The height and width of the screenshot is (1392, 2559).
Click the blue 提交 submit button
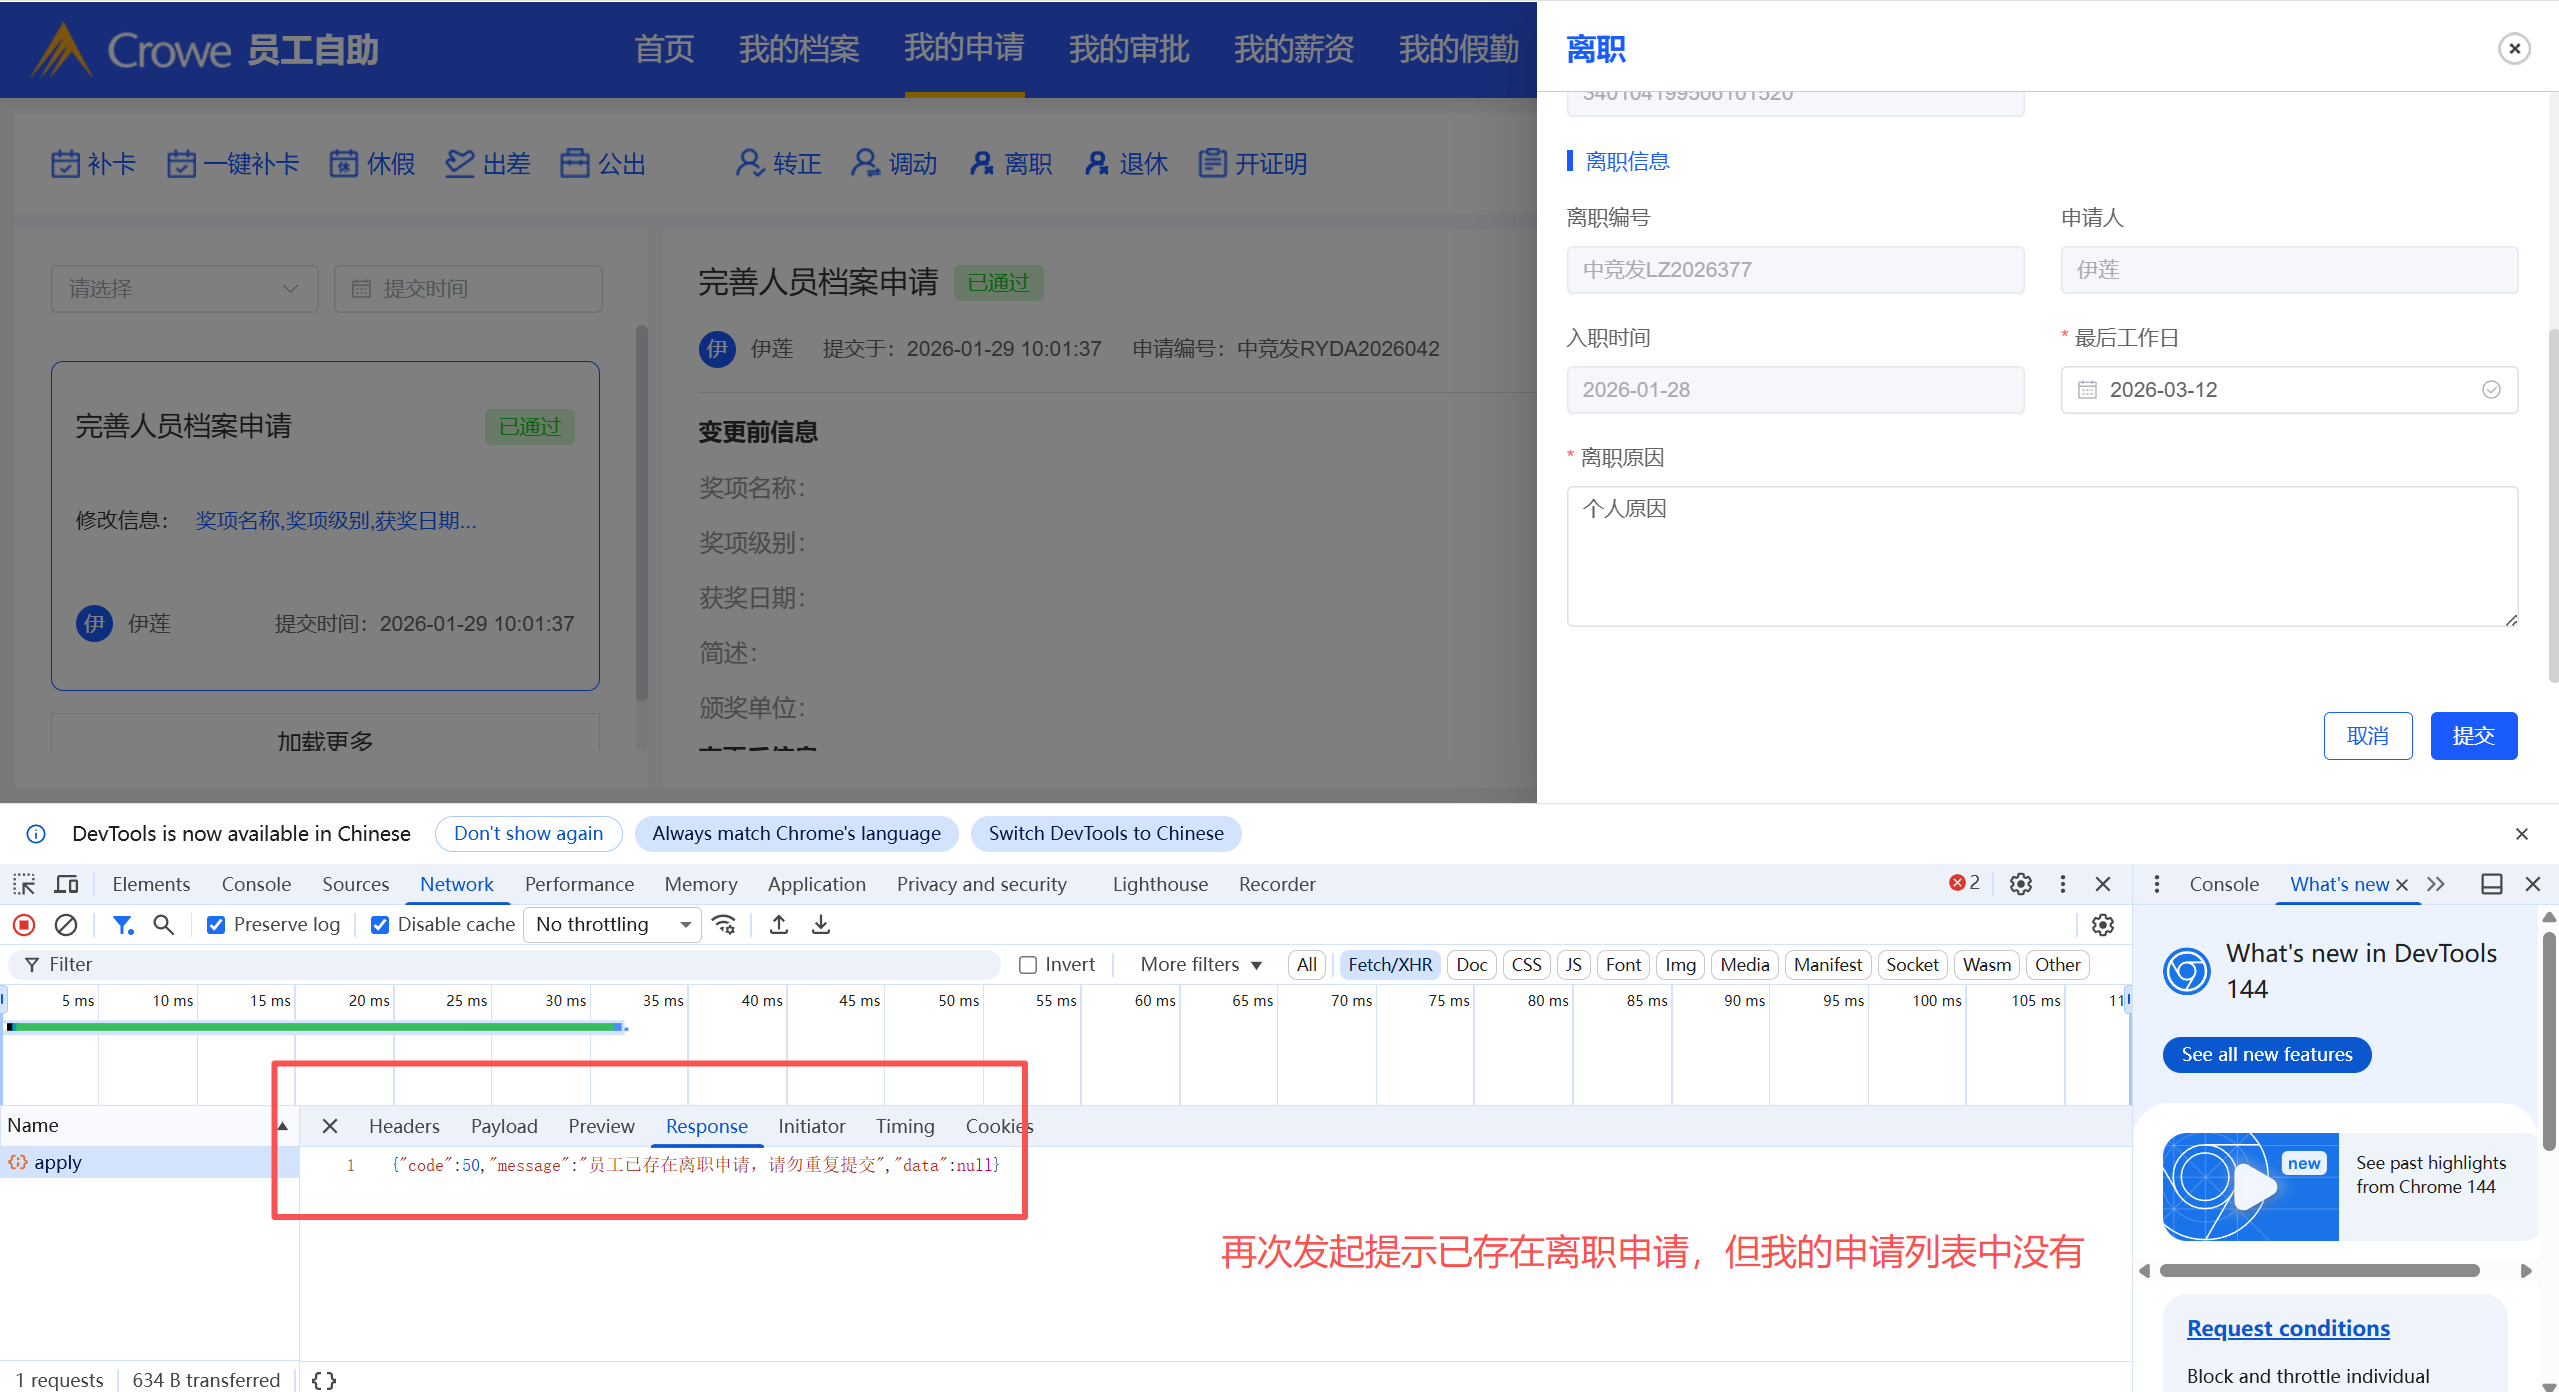tap(2473, 736)
